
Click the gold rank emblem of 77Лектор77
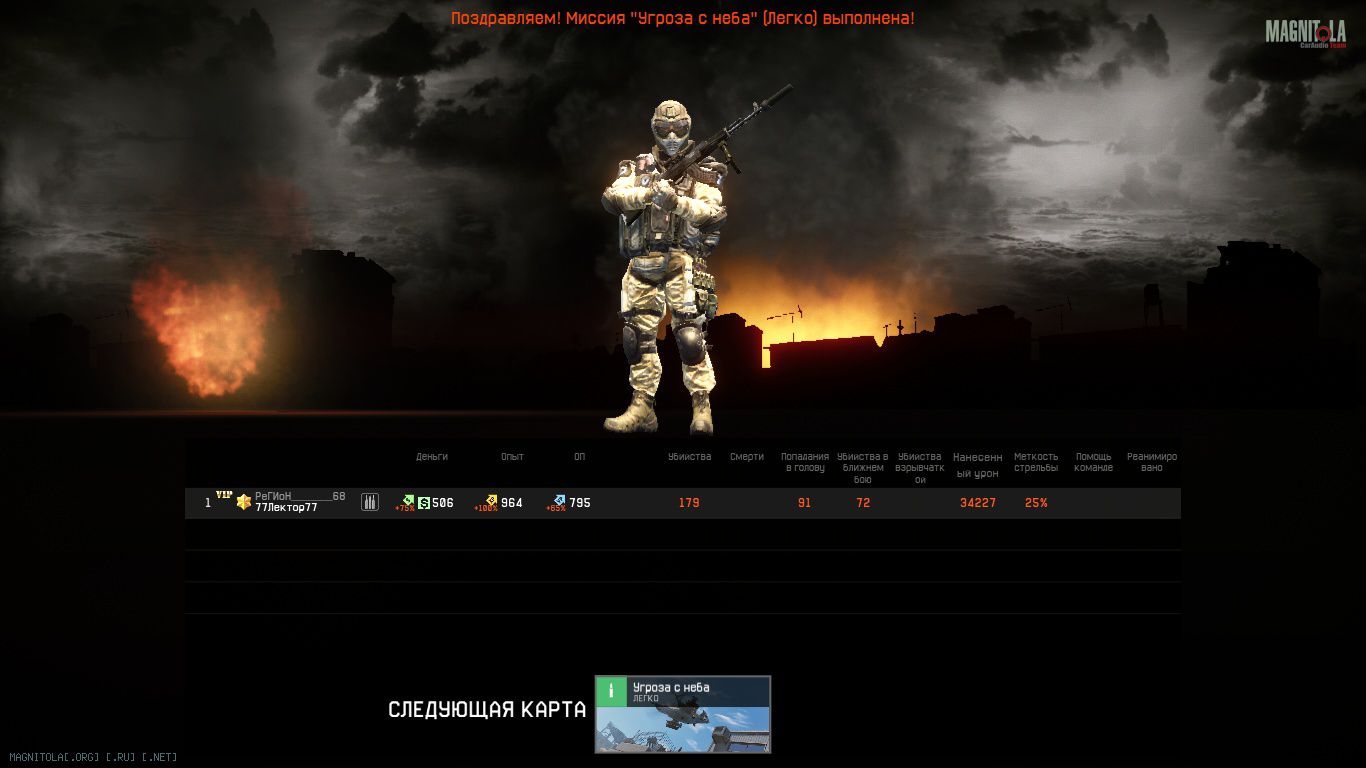(243, 502)
